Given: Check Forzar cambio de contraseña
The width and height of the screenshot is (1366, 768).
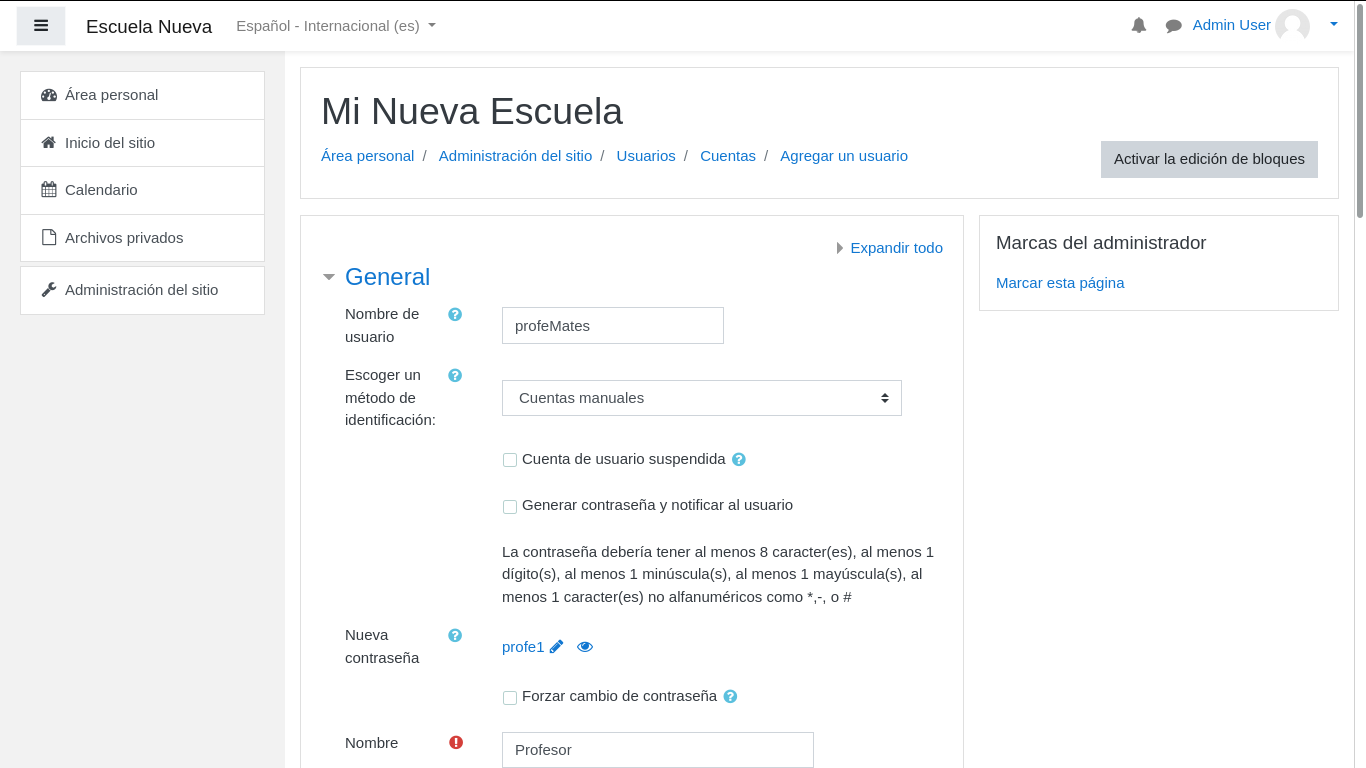Looking at the screenshot, I should tap(510, 698).
